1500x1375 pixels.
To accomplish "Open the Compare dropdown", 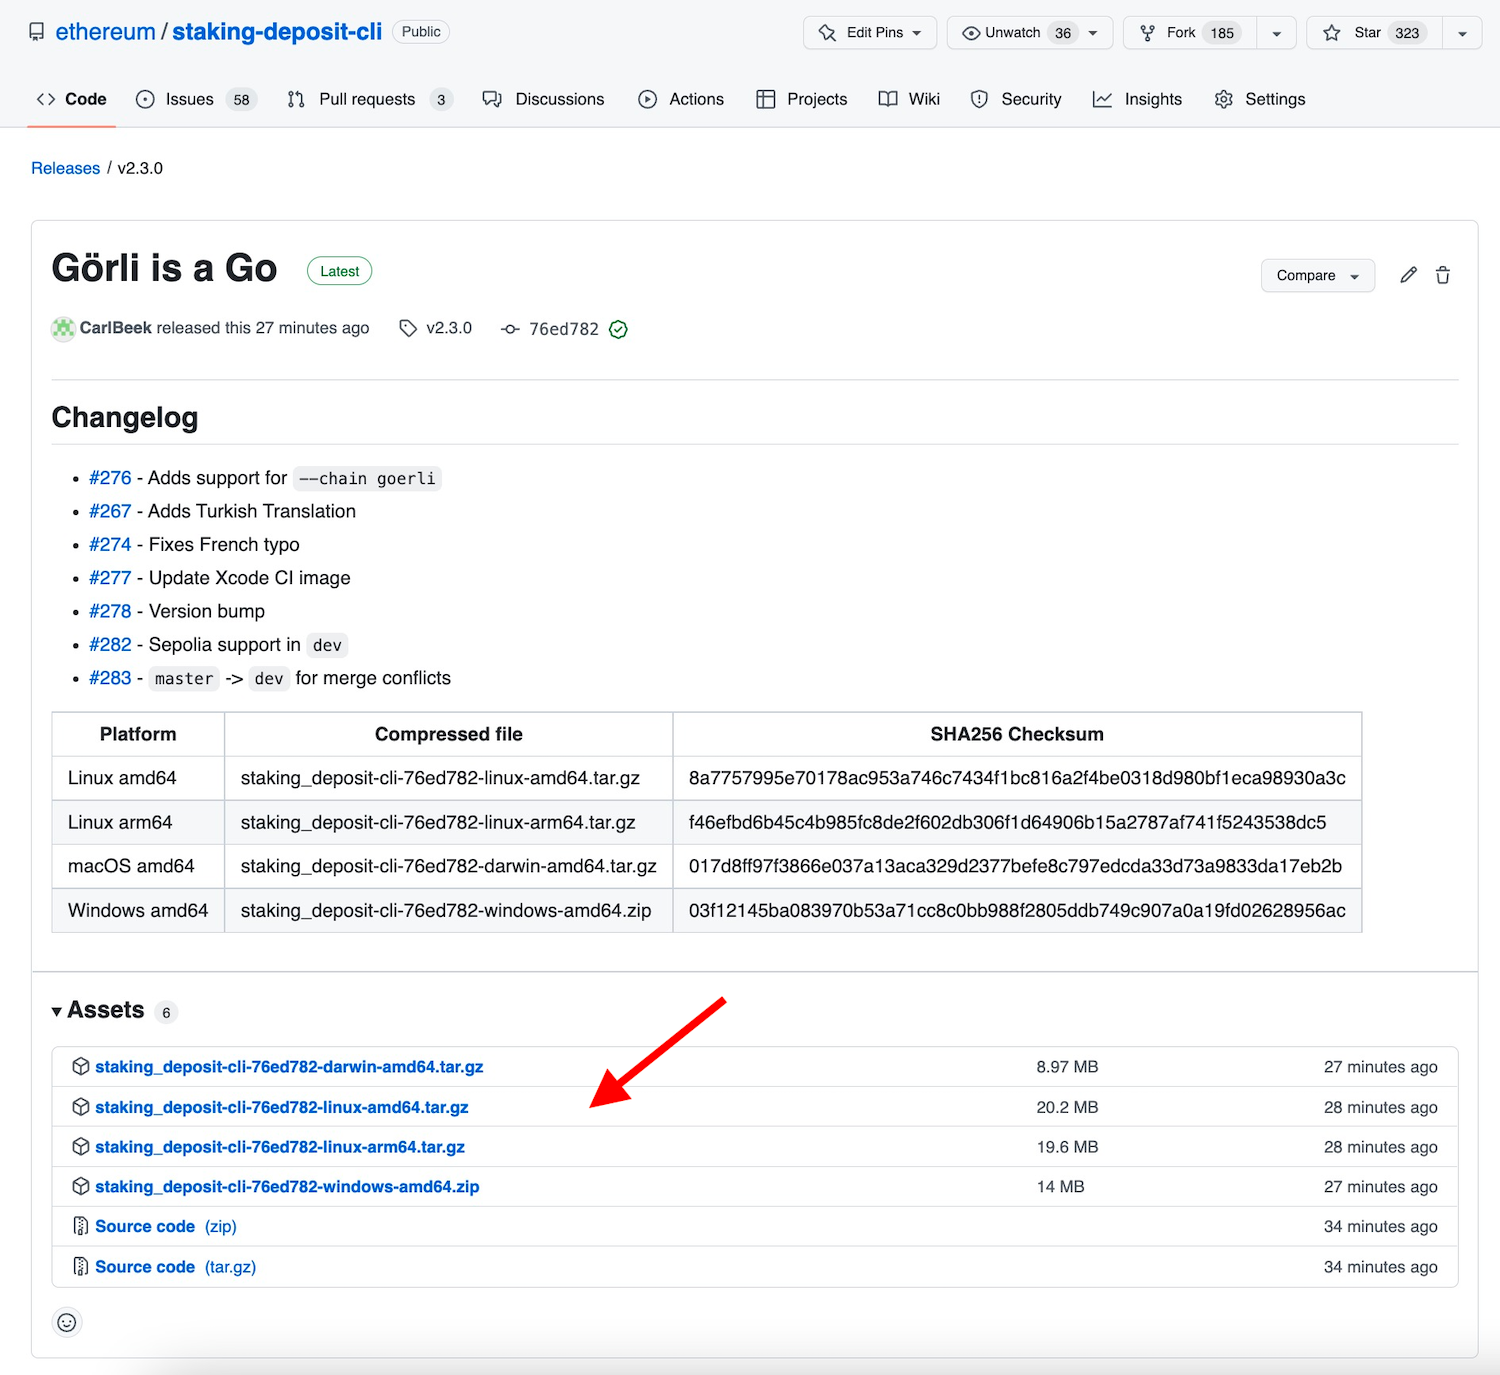I will point(1317,275).
